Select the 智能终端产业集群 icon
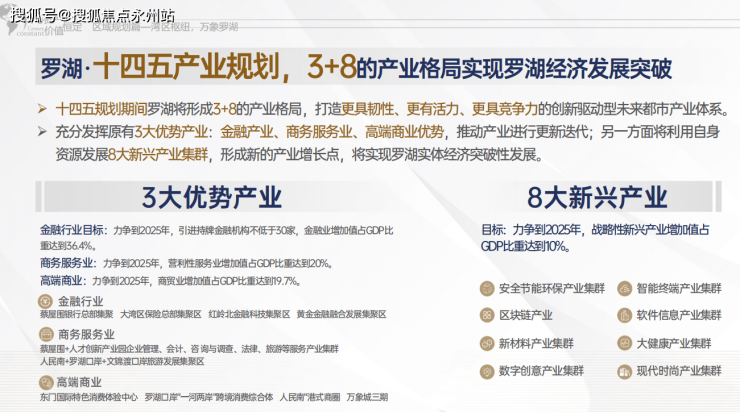 [624, 288]
